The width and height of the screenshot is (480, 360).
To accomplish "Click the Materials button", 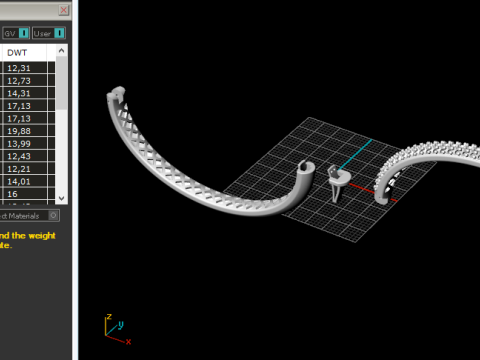I will [x=29, y=216].
